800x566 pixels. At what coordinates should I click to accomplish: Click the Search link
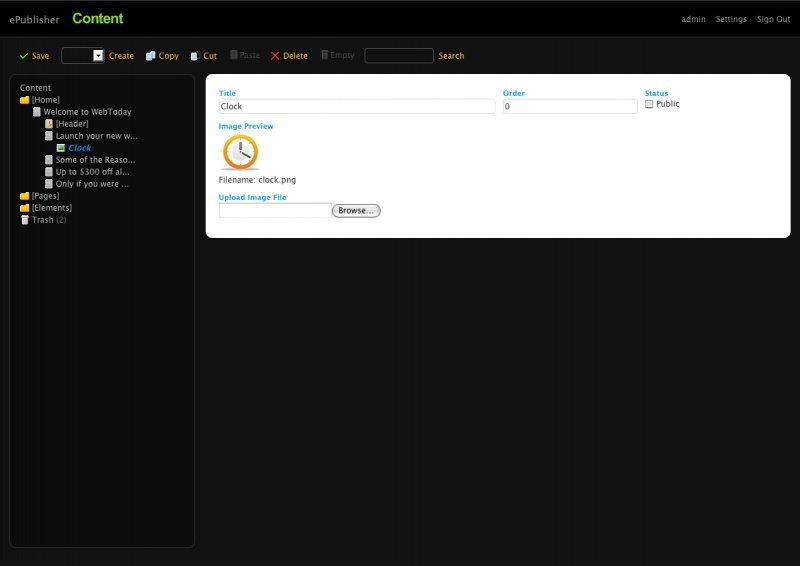point(451,56)
